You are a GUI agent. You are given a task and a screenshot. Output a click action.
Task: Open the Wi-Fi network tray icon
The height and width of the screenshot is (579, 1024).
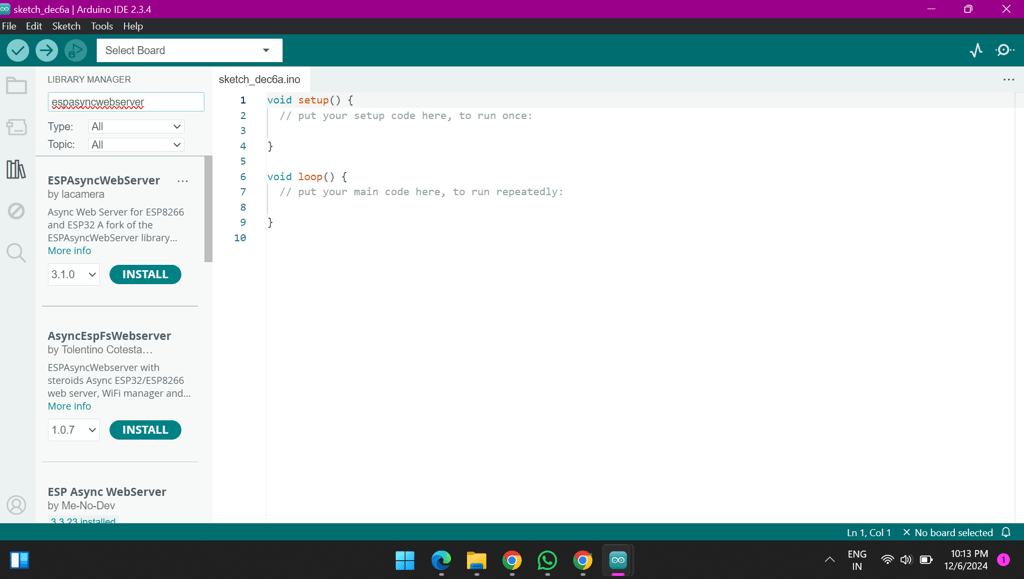[x=887, y=559]
